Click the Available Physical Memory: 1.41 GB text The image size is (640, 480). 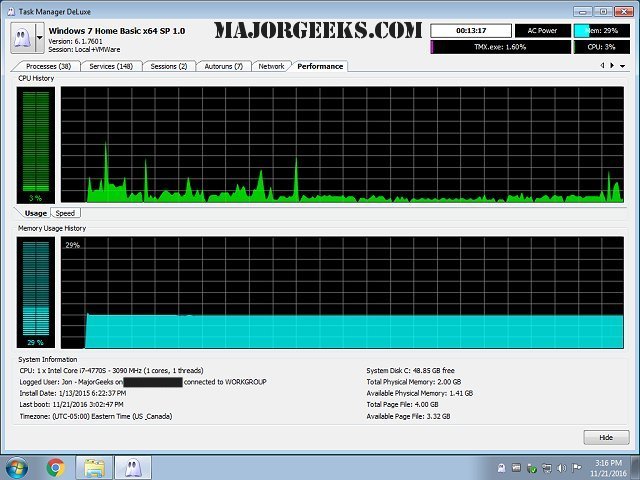(x=420, y=393)
